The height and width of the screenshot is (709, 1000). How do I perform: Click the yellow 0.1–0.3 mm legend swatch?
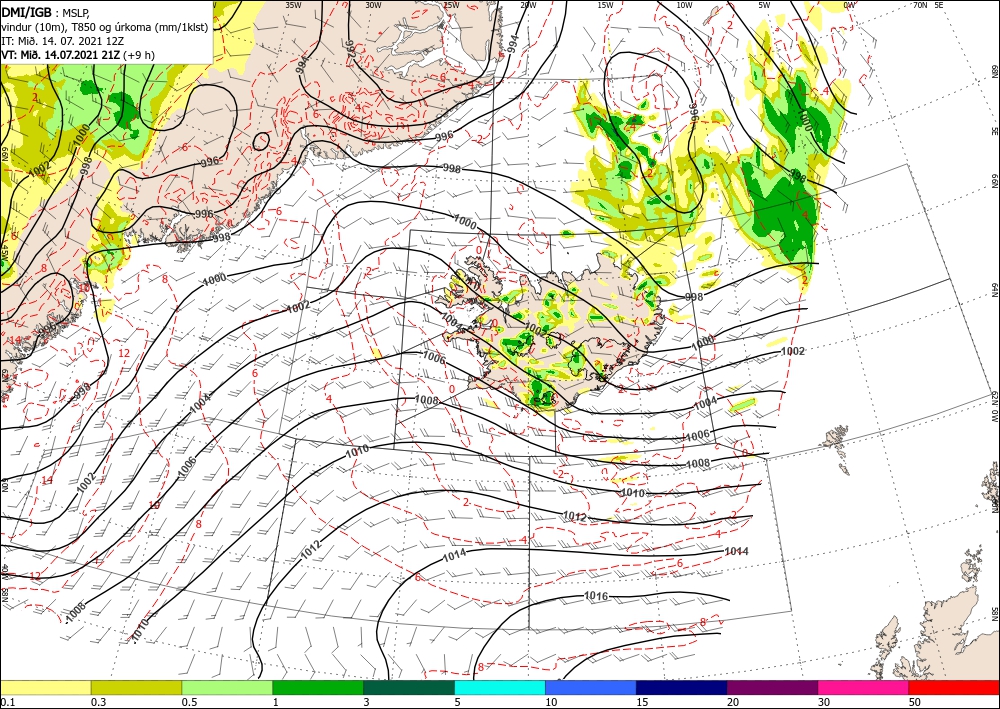45,687
